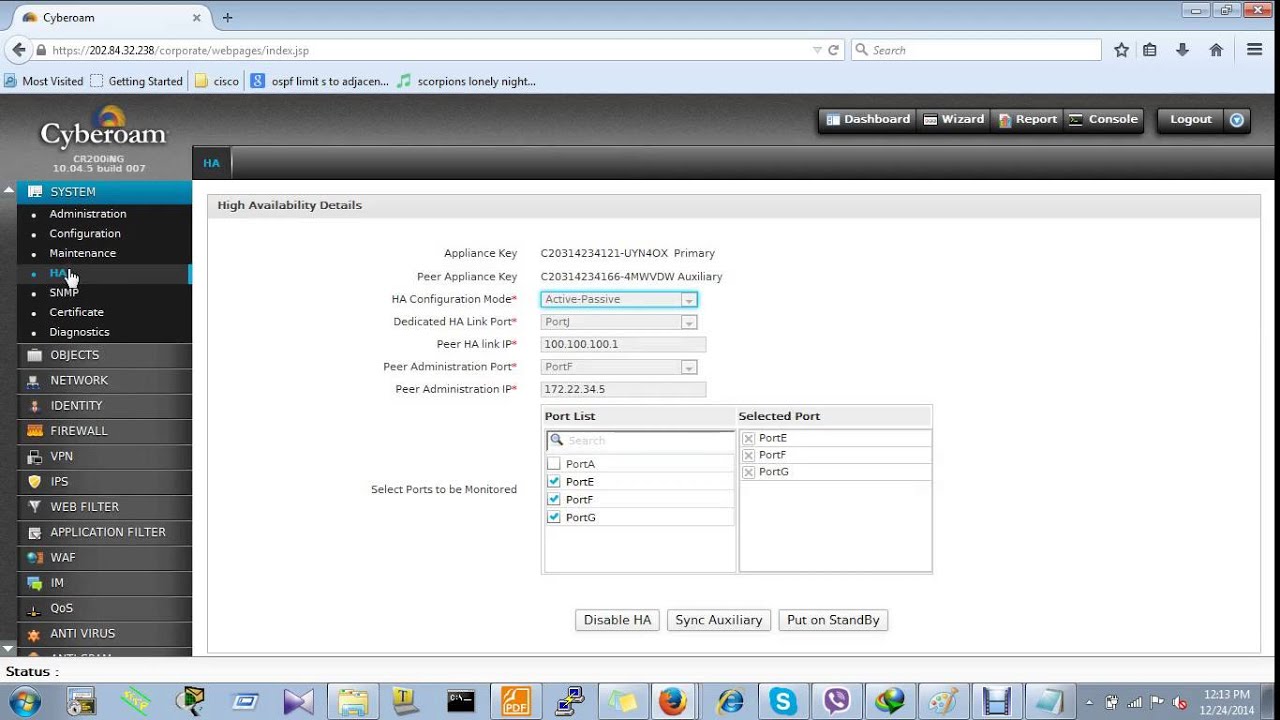Expand the dropdown beside Logout
The width and height of the screenshot is (1280, 720).
(1237, 120)
